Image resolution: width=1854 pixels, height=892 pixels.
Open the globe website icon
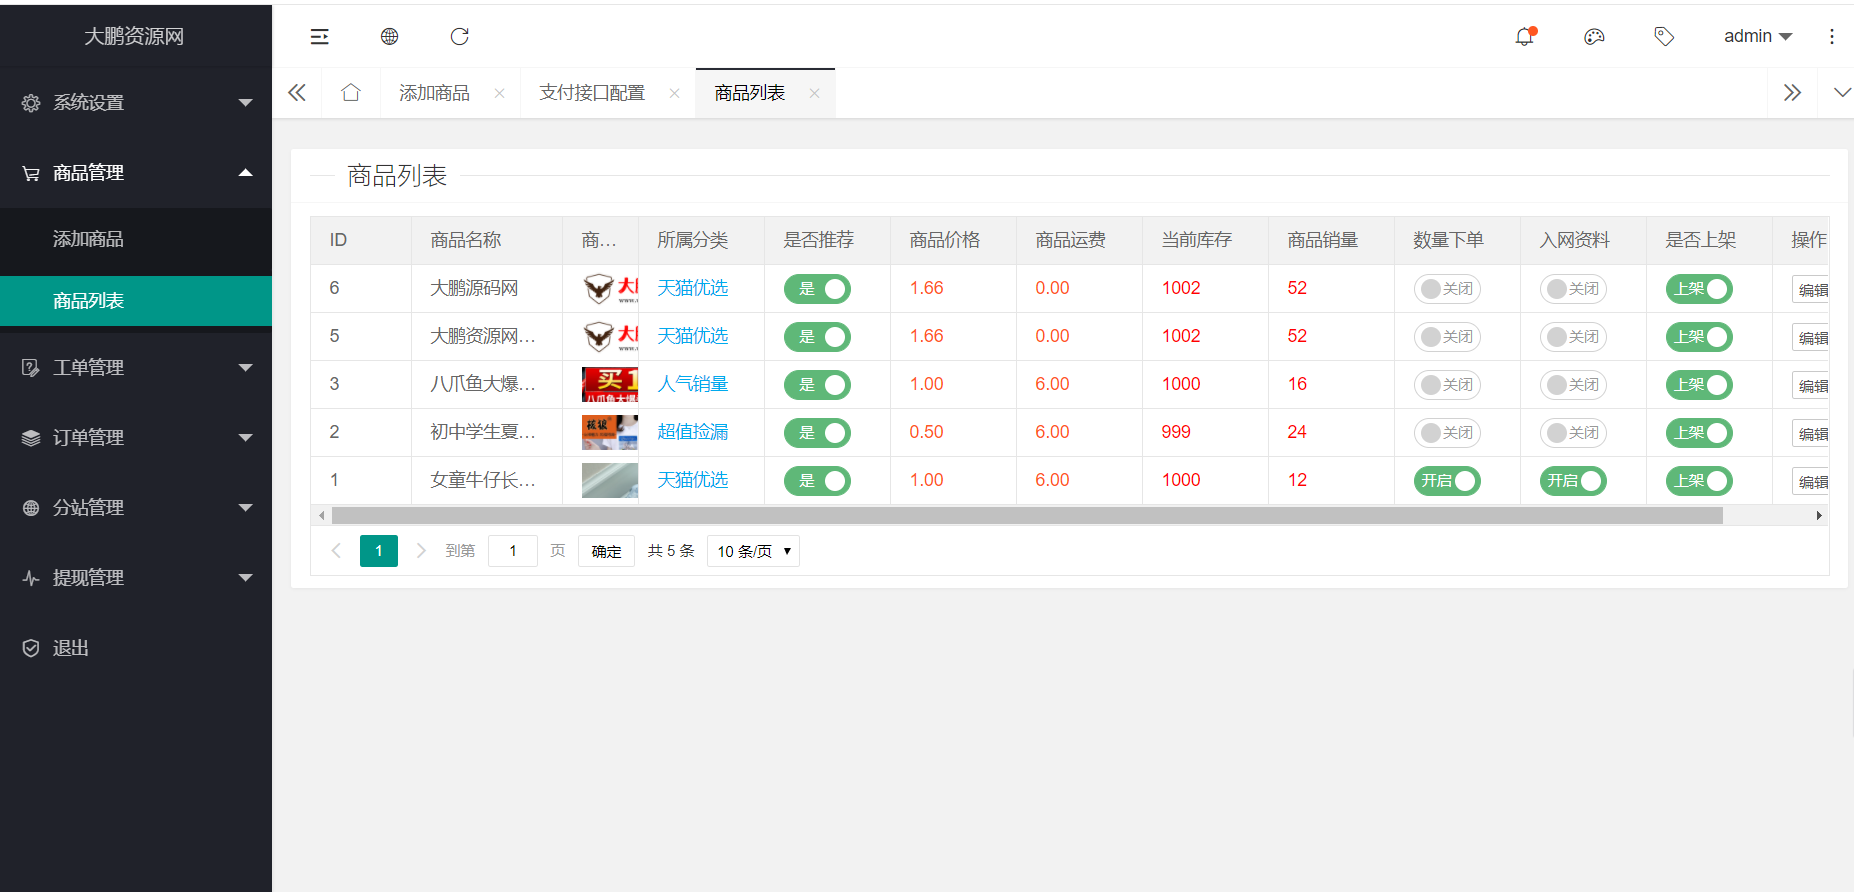point(390,37)
